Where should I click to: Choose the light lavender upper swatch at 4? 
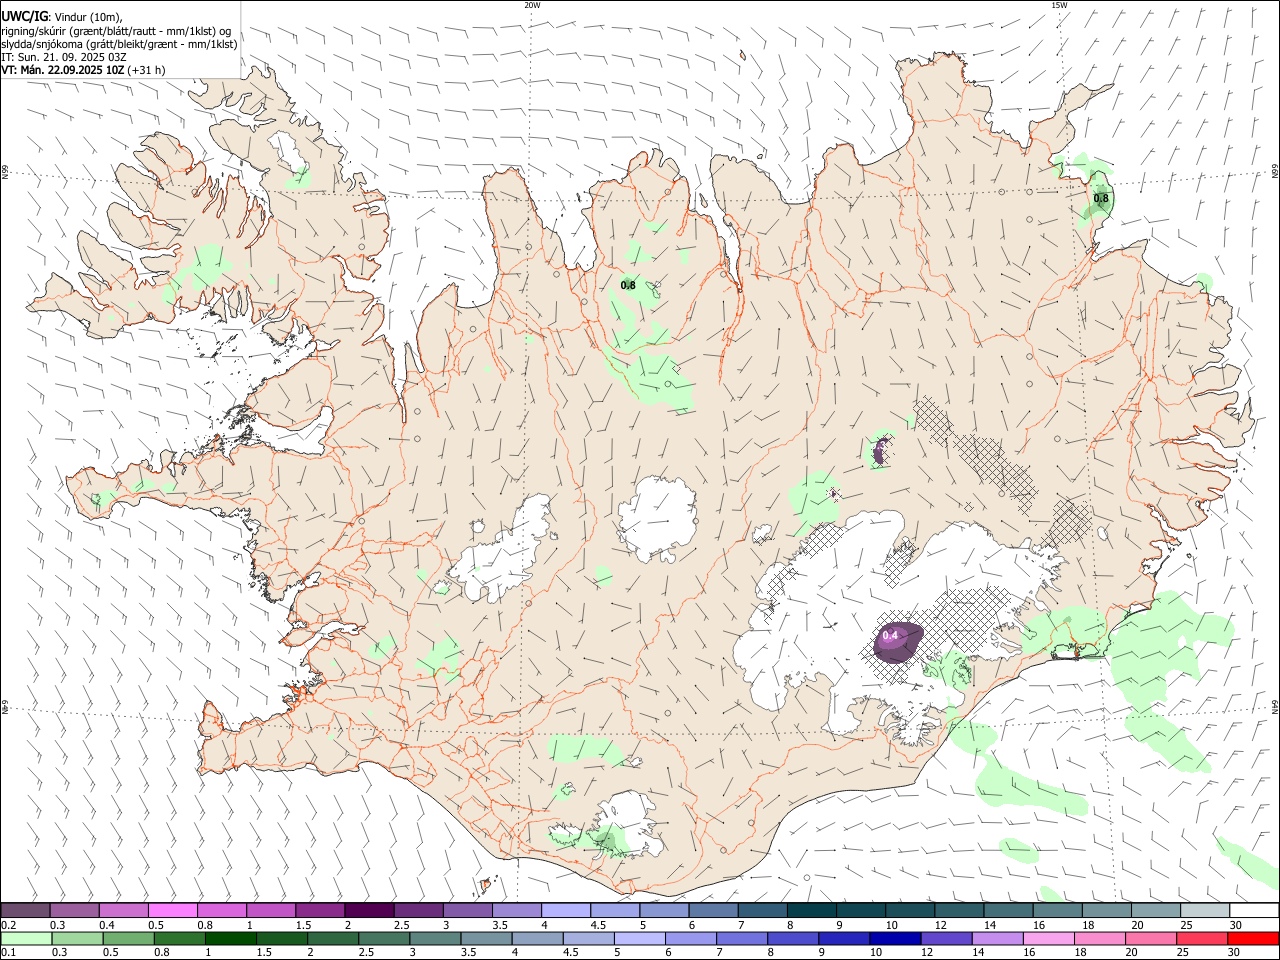pyautogui.click(x=566, y=910)
